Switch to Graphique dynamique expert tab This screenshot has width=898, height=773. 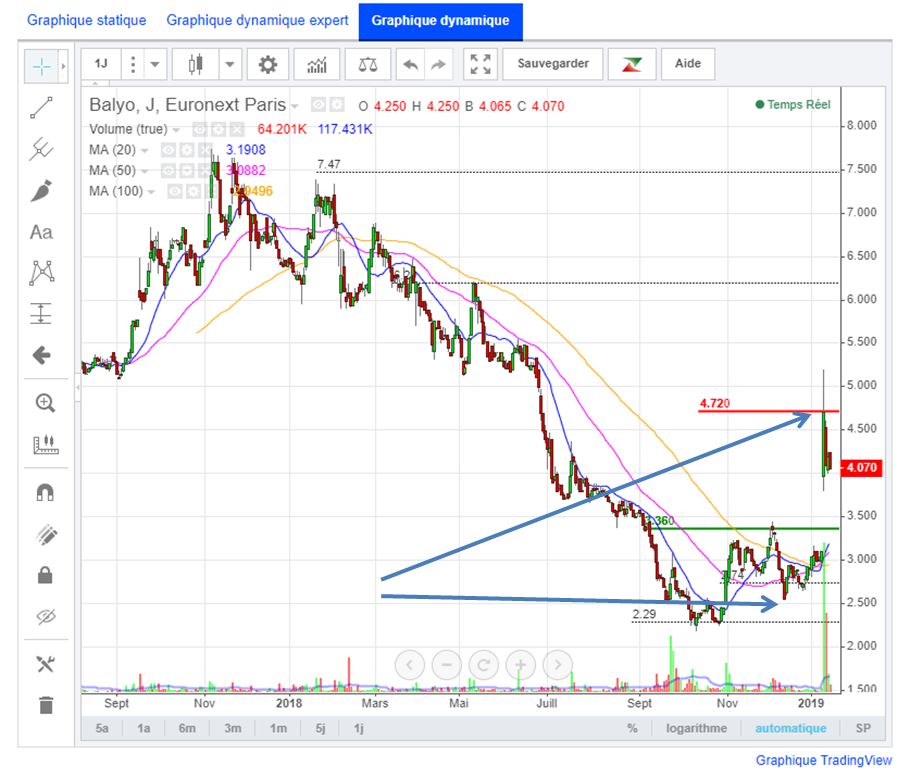[257, 20]
